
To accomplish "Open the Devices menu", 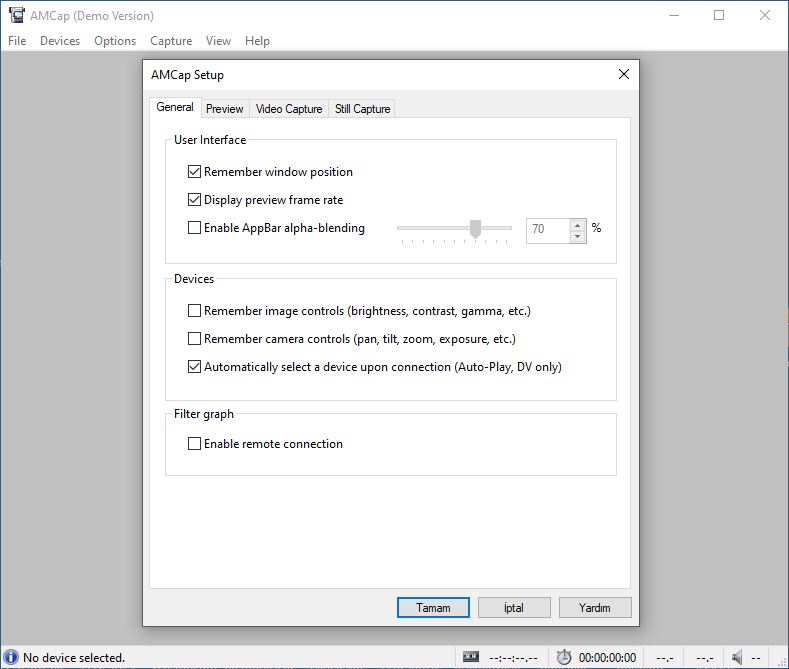I will coord(60,41).
